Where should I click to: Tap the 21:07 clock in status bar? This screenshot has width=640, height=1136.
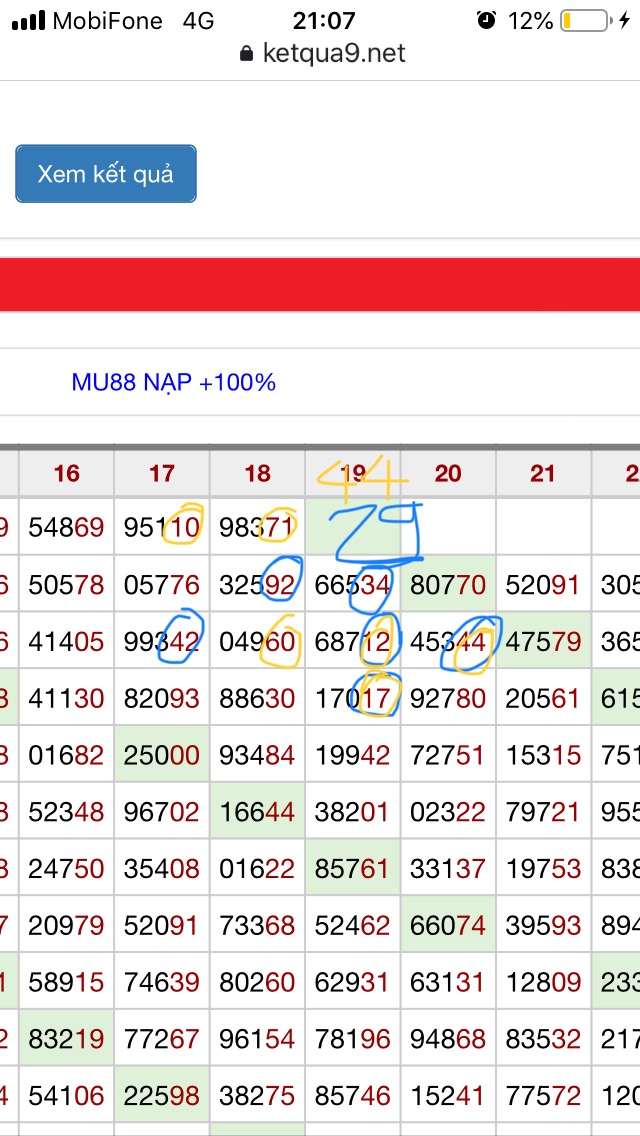tap(324, 20)
